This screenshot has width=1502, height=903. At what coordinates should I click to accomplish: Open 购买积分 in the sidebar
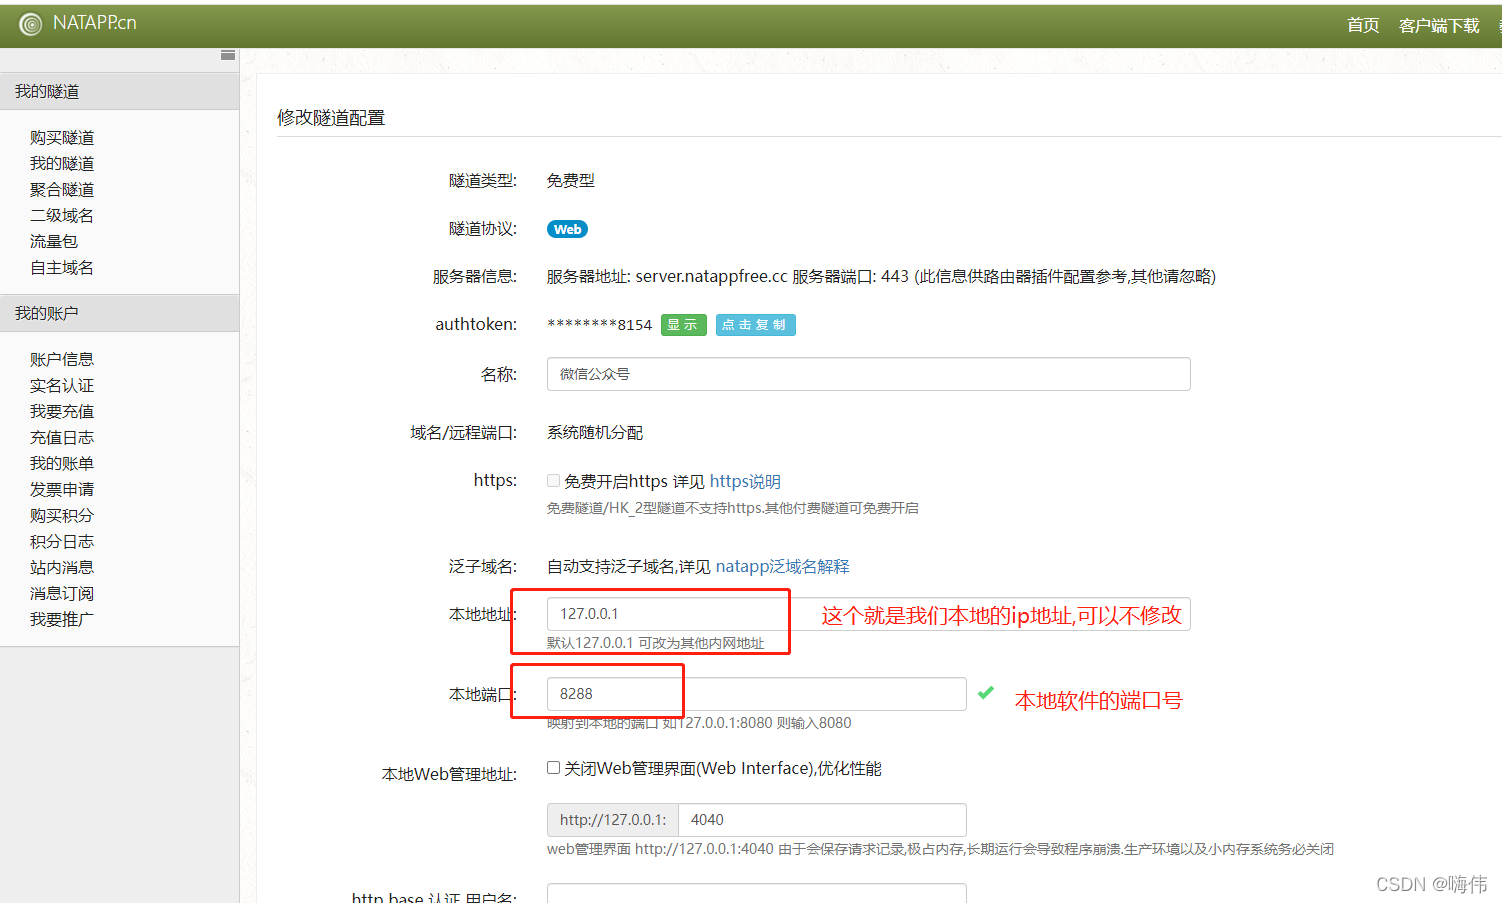(62, 515)
